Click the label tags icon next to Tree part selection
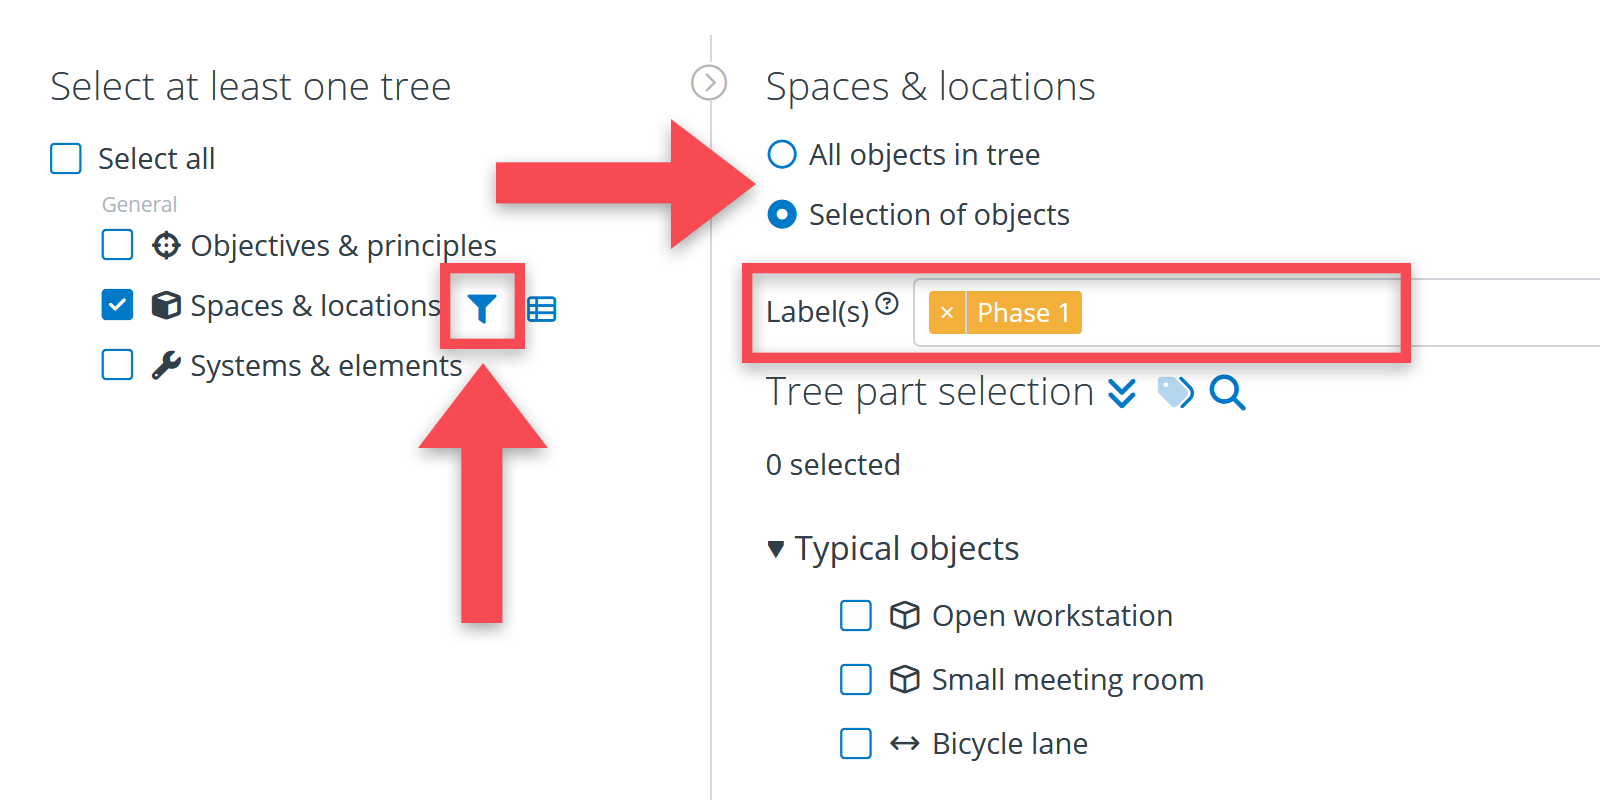The width and height of the screenshot is (1600, 800). coord(1175,392)
